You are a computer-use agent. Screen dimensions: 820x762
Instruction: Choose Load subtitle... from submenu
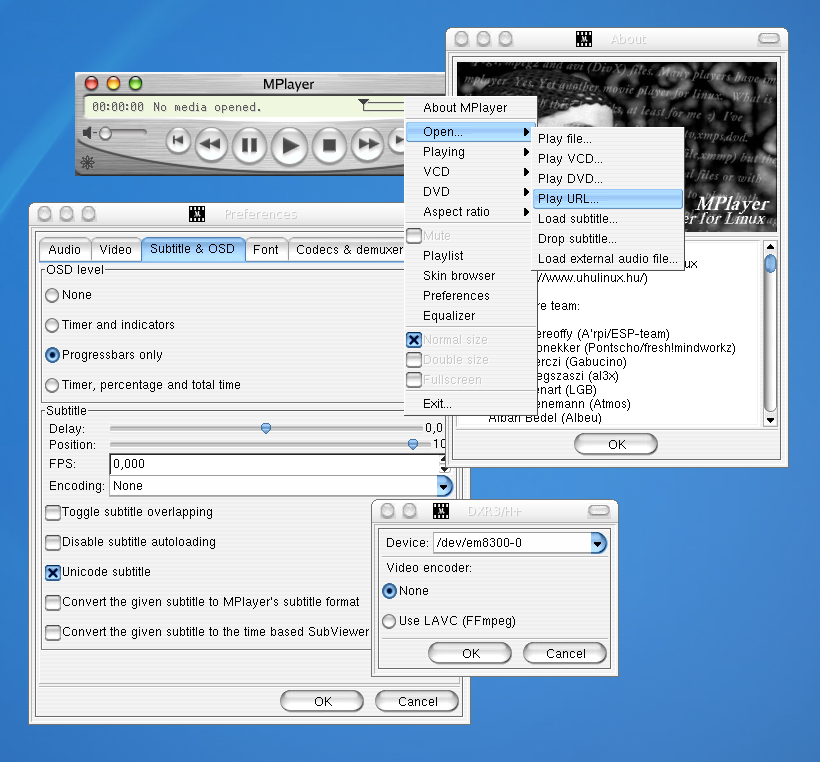point(608,219)
